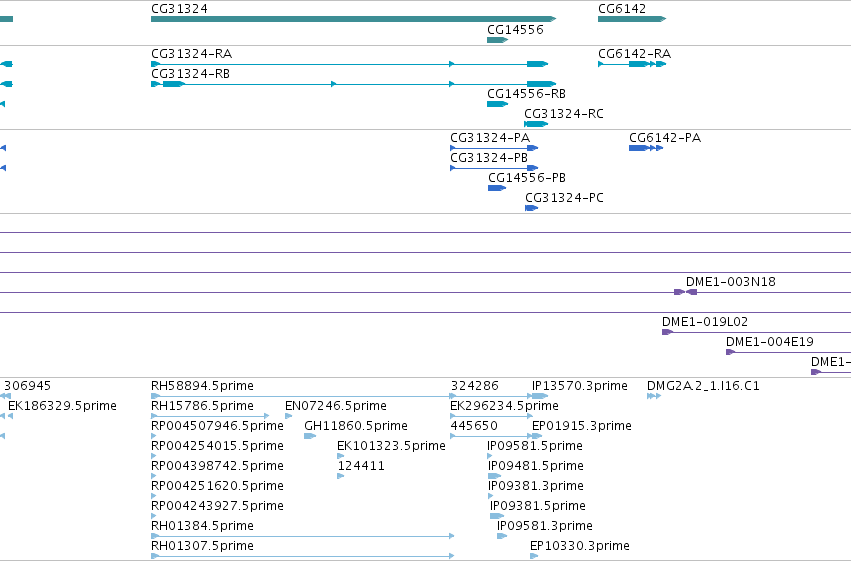Click the EP01915.3prime EST label
This screenshot has height=561, width=851.
tap(582, 426)
